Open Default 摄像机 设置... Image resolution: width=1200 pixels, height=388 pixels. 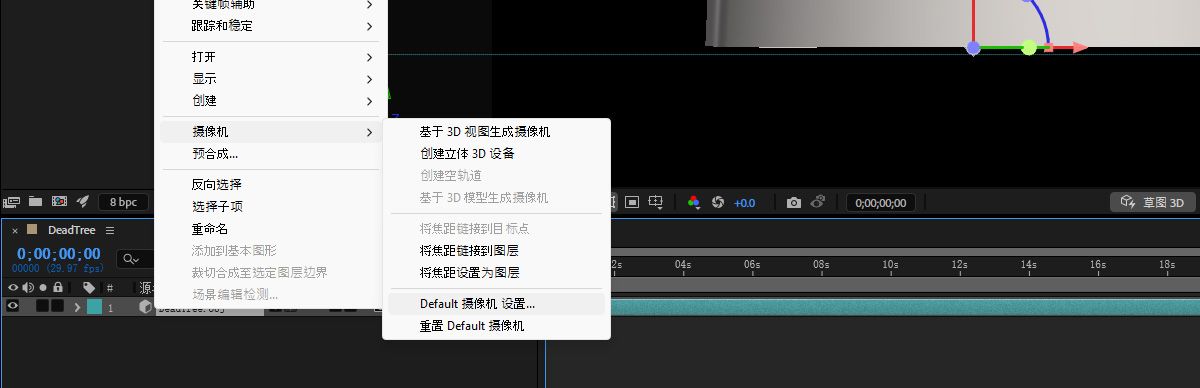tap(496, 303)
